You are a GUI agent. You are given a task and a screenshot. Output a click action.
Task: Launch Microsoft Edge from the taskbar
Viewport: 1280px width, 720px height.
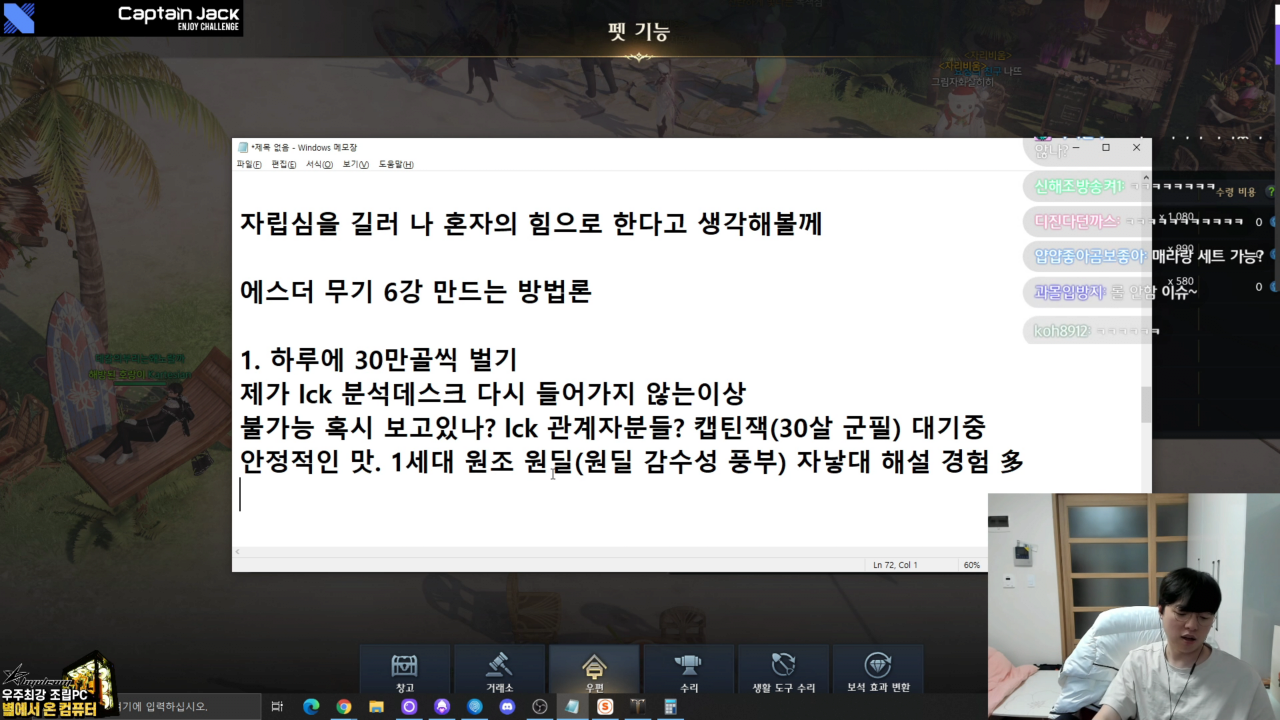tap(311, 706)
